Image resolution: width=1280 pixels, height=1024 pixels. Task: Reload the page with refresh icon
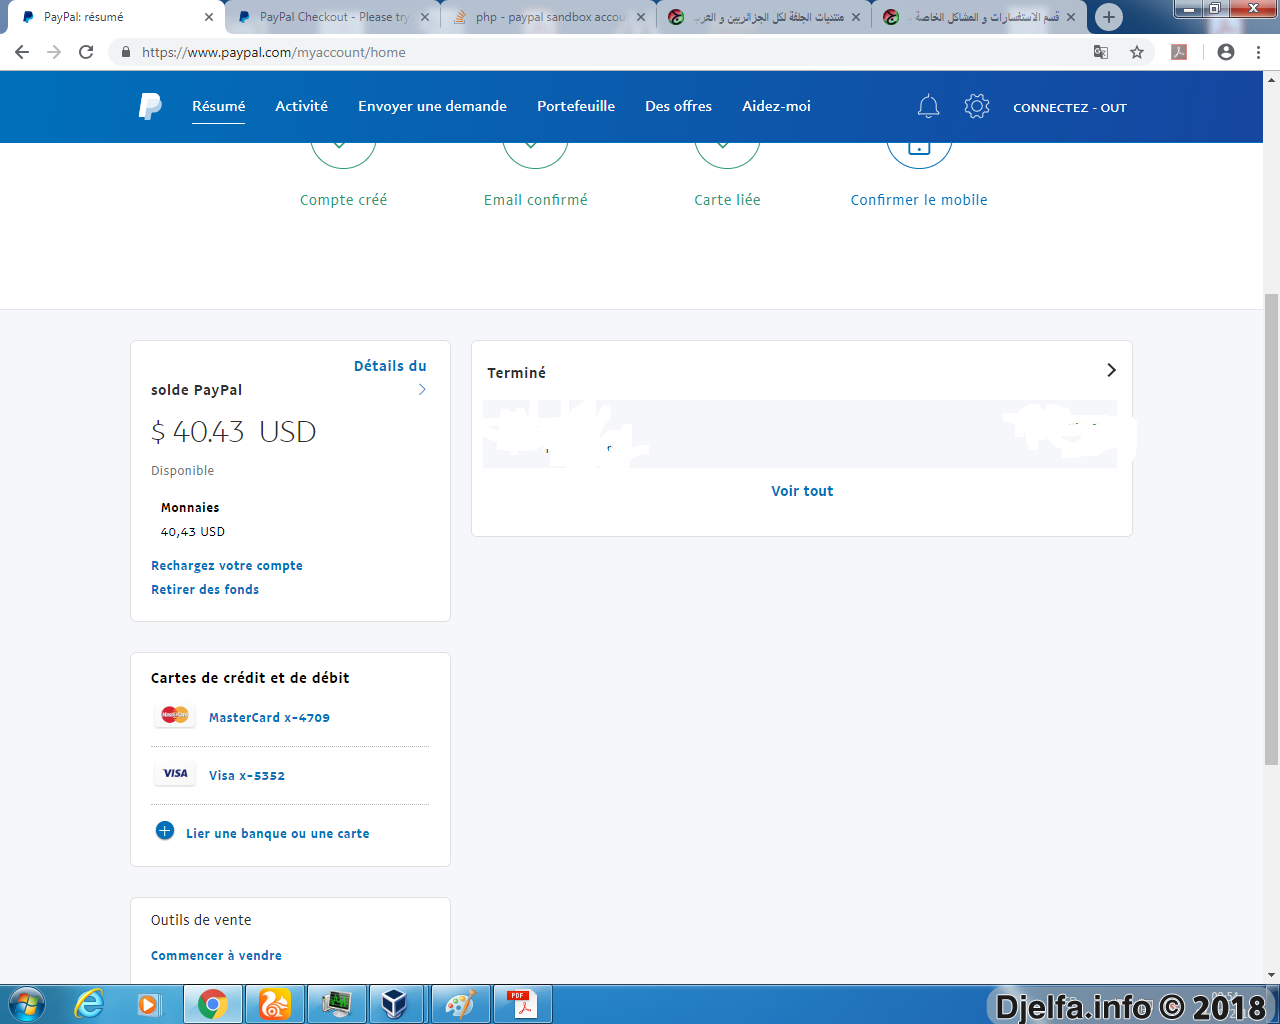coord(86,52)
